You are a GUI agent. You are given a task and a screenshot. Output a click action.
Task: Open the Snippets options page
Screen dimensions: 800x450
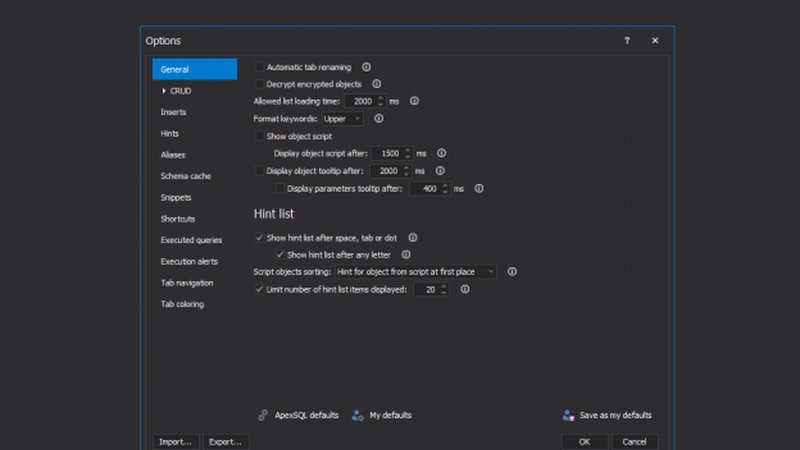[176, 197]
